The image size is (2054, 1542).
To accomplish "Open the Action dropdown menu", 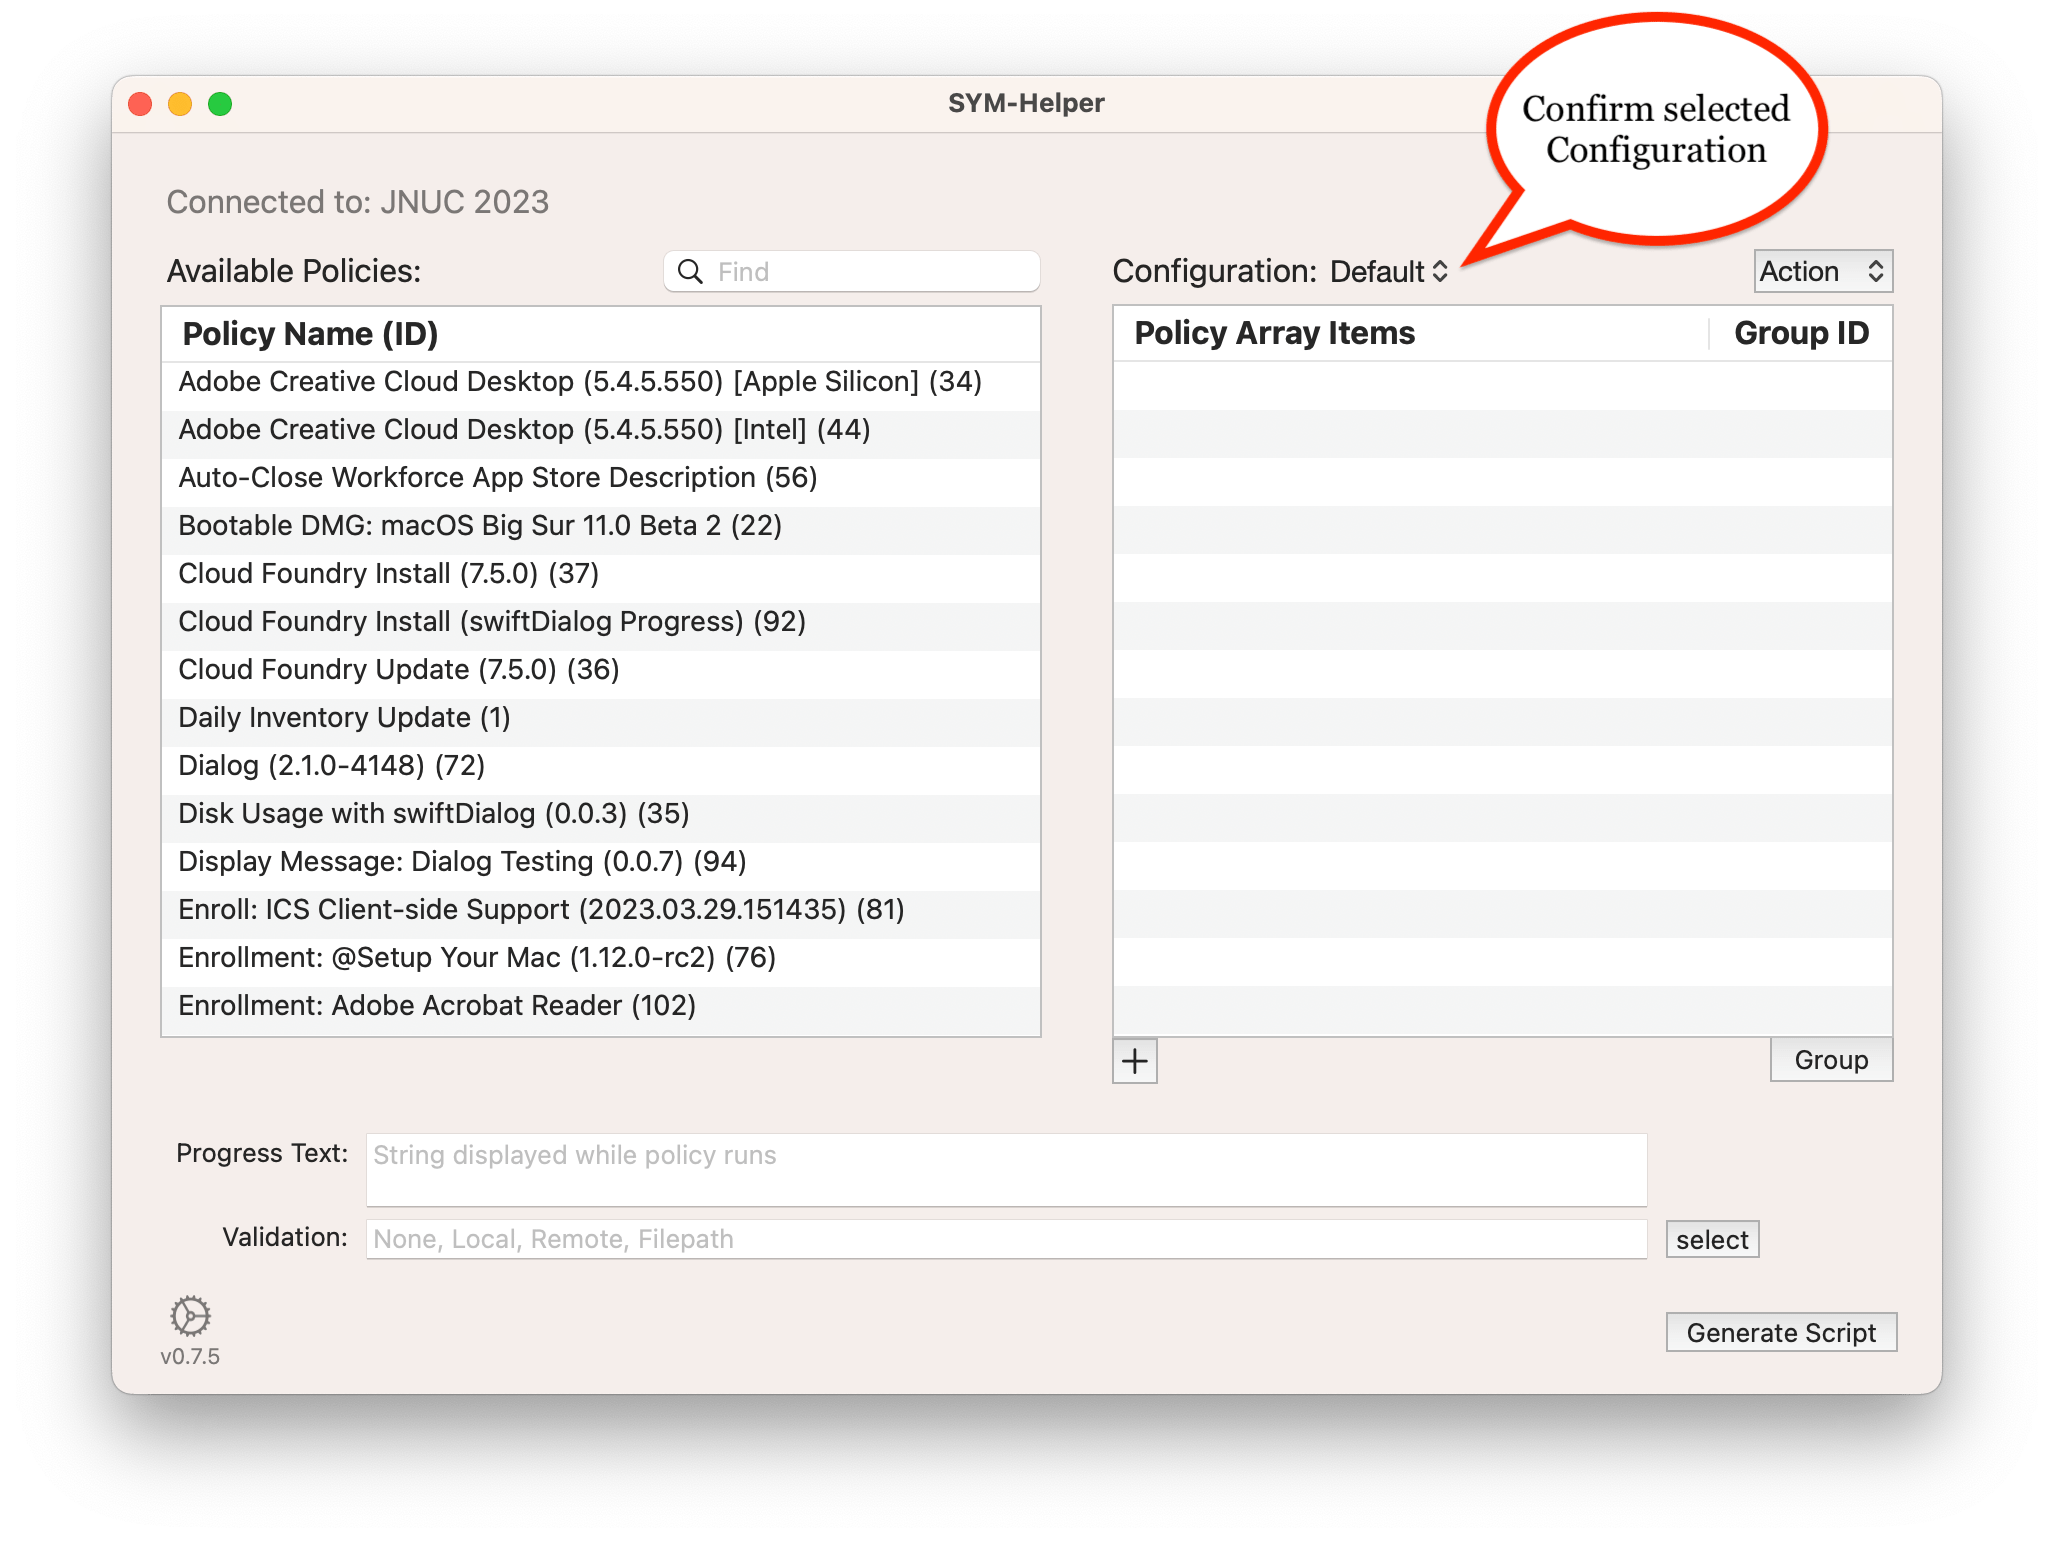I will tap(1822, 272).
